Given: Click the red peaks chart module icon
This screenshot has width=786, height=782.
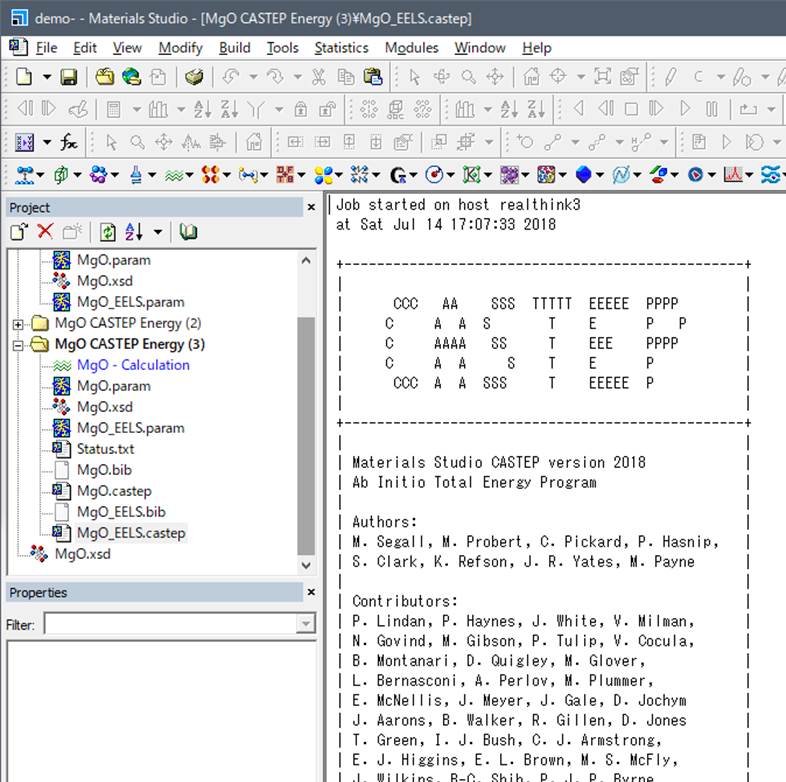Looking at the screenshot, I should coord(733,175).
